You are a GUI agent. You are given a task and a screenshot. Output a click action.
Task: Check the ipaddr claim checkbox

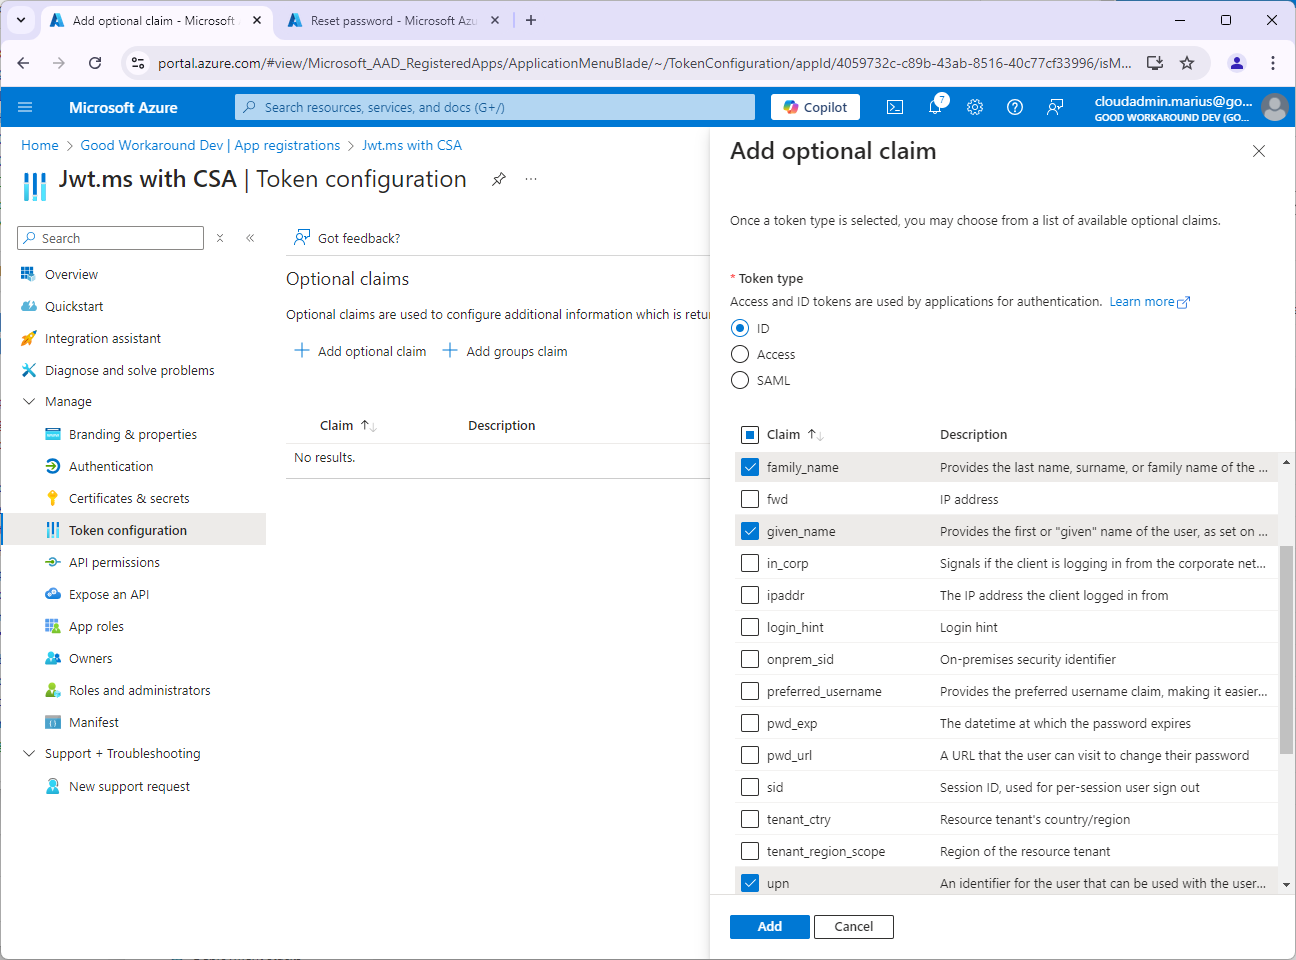pos(750,595)
